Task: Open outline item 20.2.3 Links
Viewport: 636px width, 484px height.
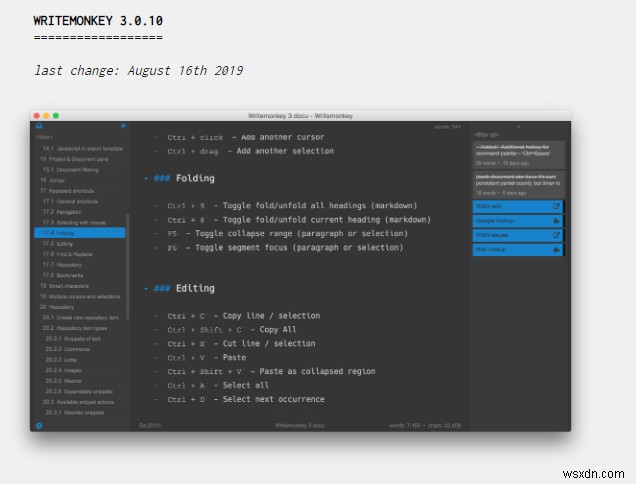Action: 61,359
